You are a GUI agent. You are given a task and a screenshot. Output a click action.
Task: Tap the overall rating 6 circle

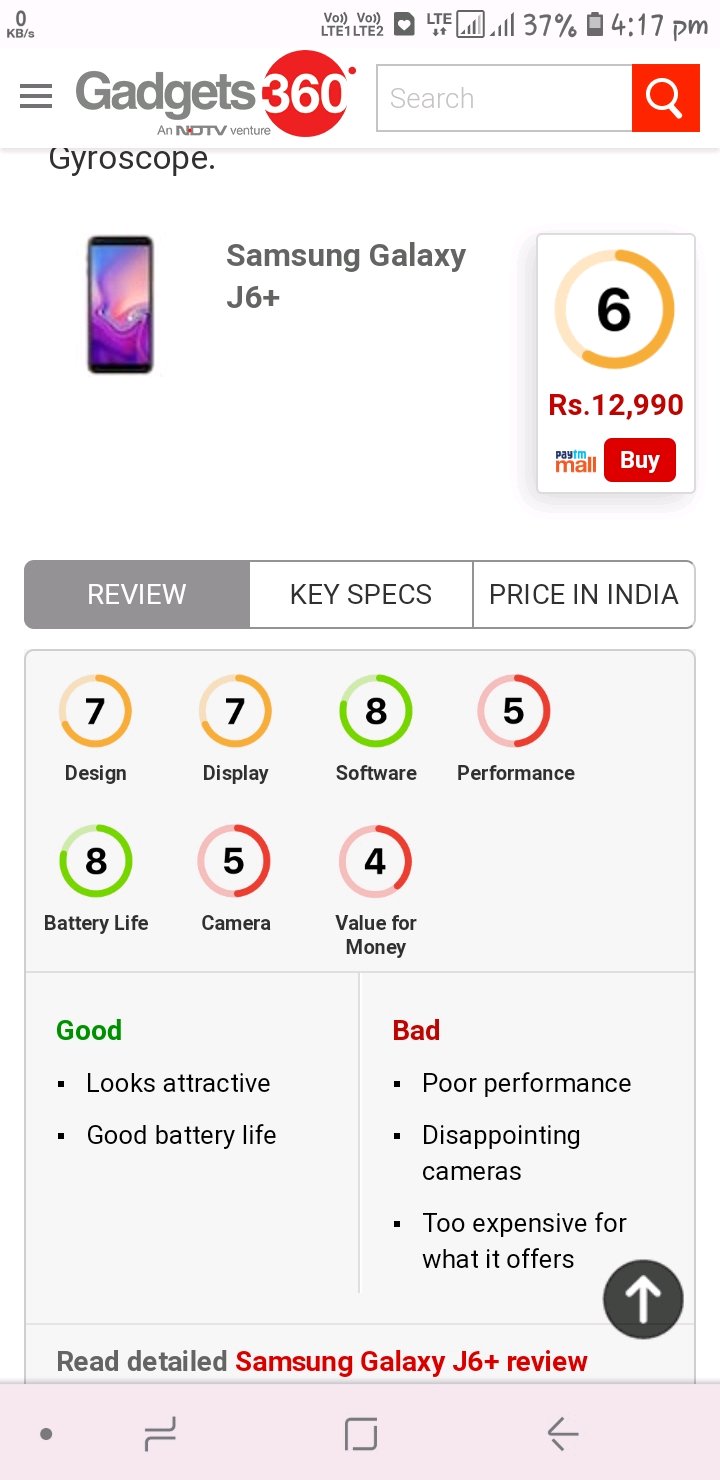(614, 309)
